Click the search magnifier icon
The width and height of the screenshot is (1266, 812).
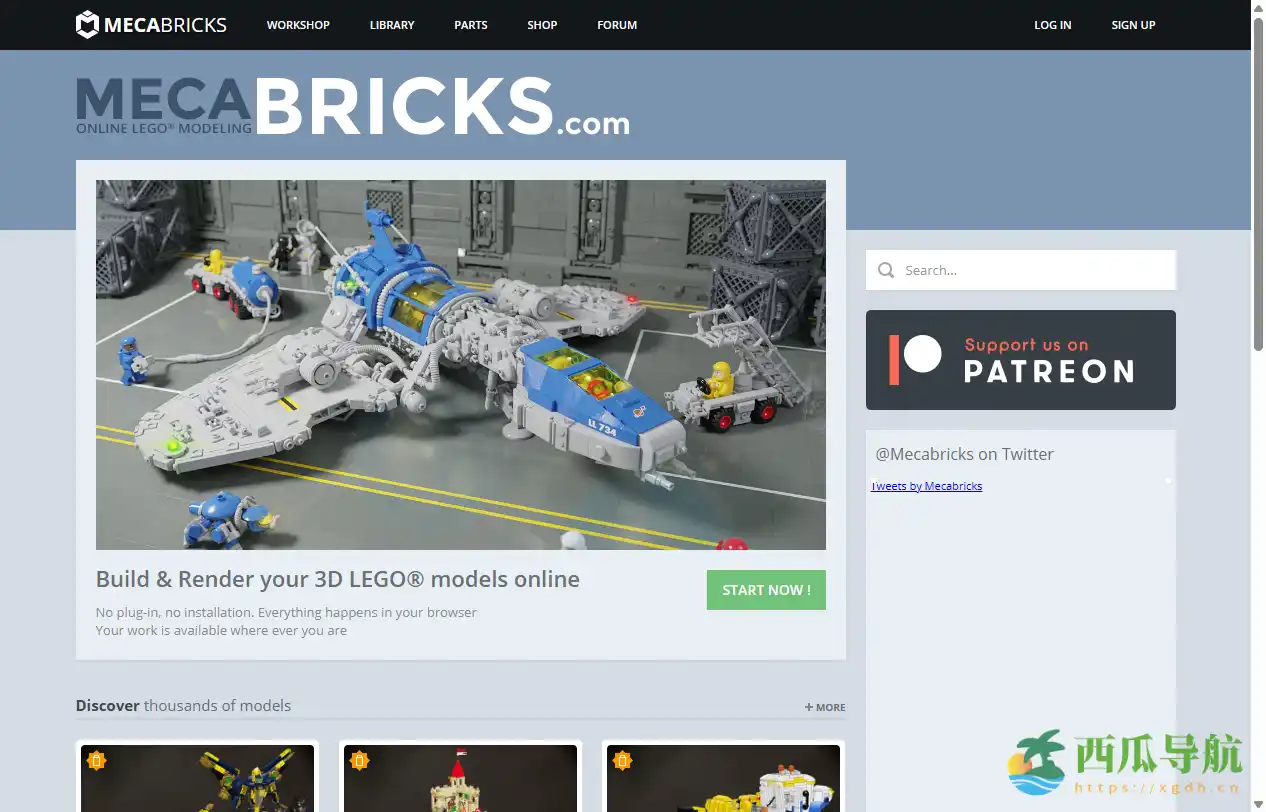tap(886, 270)
